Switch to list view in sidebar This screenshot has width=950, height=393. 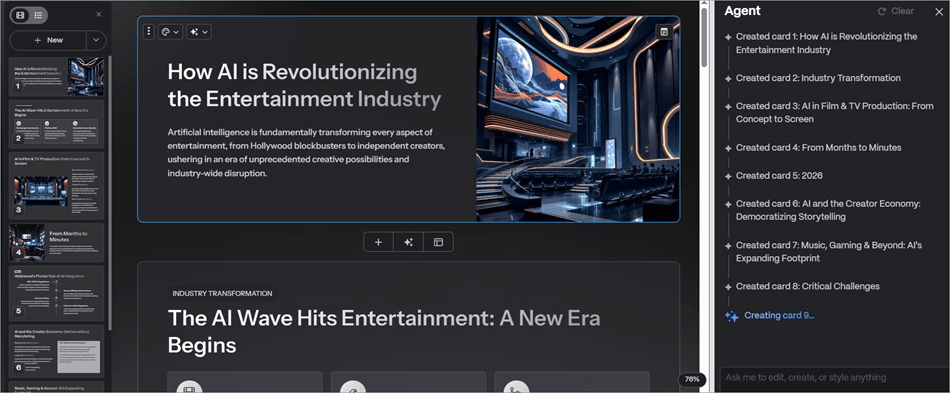(38, 15)
